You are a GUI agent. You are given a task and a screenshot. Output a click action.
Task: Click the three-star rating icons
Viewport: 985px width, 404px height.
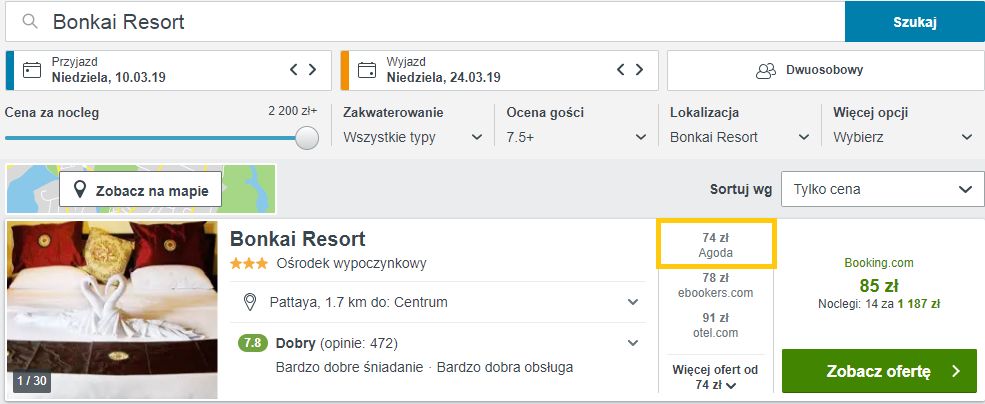click(250, 263)
